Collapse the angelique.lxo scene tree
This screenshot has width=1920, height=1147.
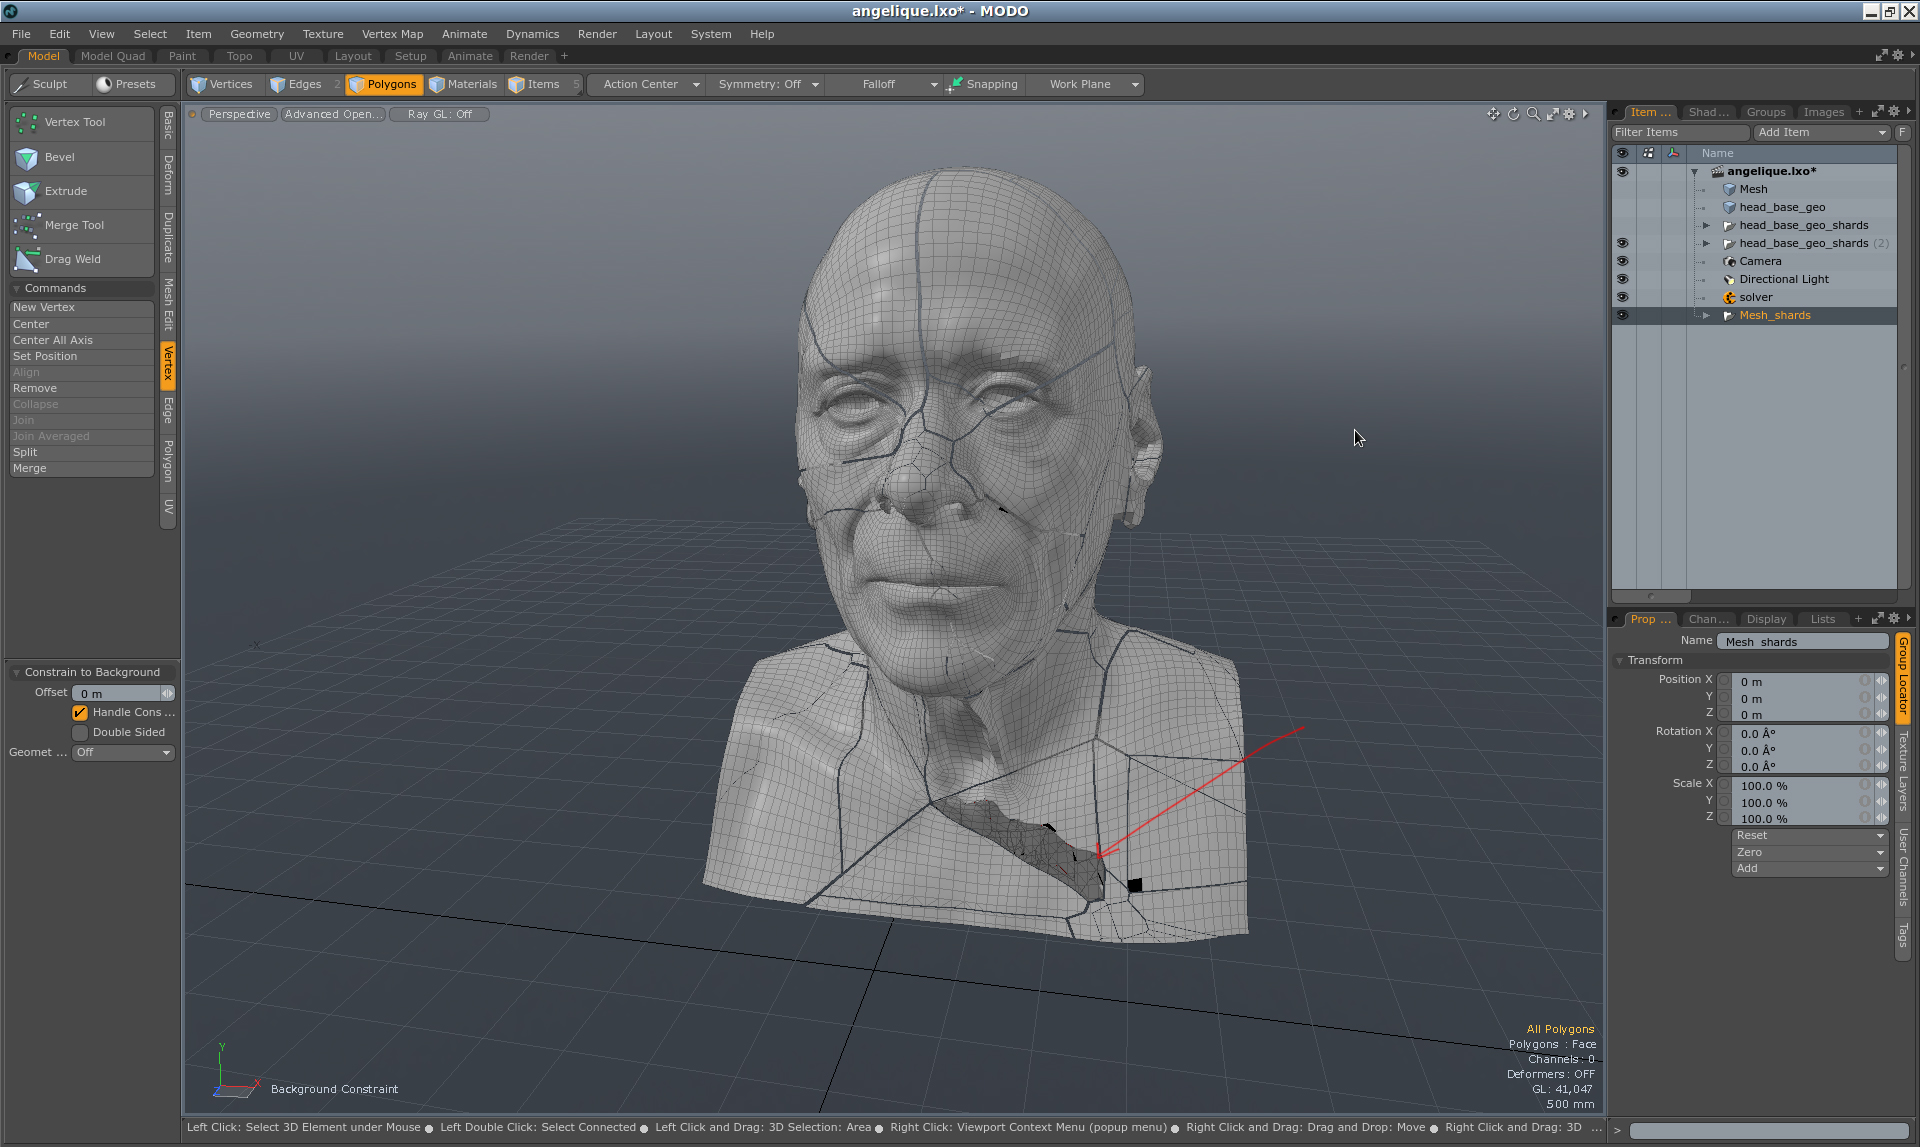coord(1695,172)
